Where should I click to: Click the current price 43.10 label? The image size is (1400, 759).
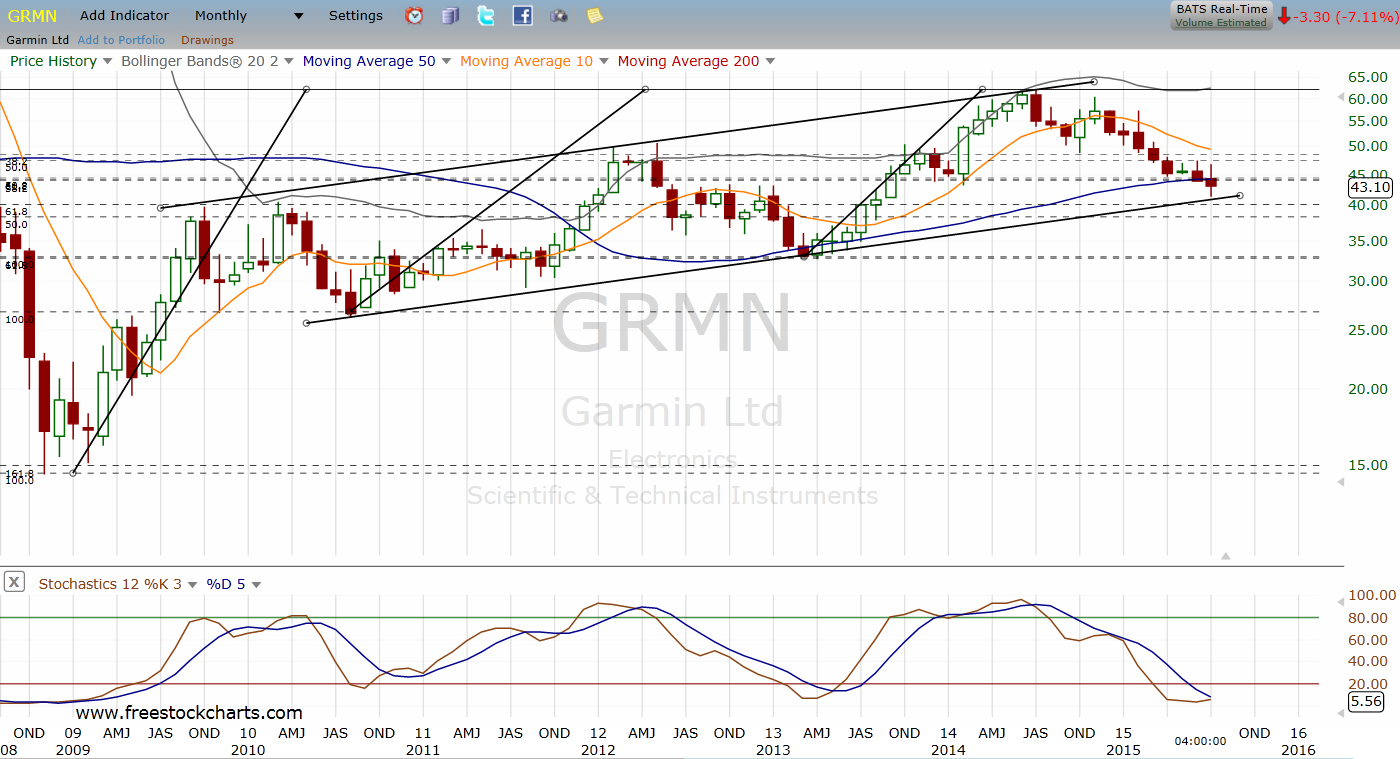tap(1370, 187)
